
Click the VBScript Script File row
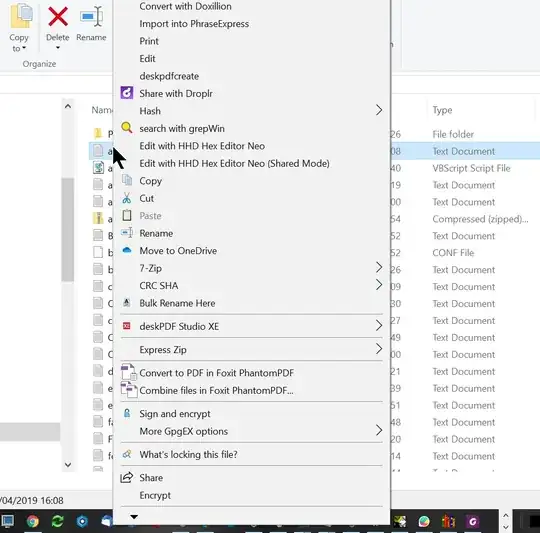(471, 168)
